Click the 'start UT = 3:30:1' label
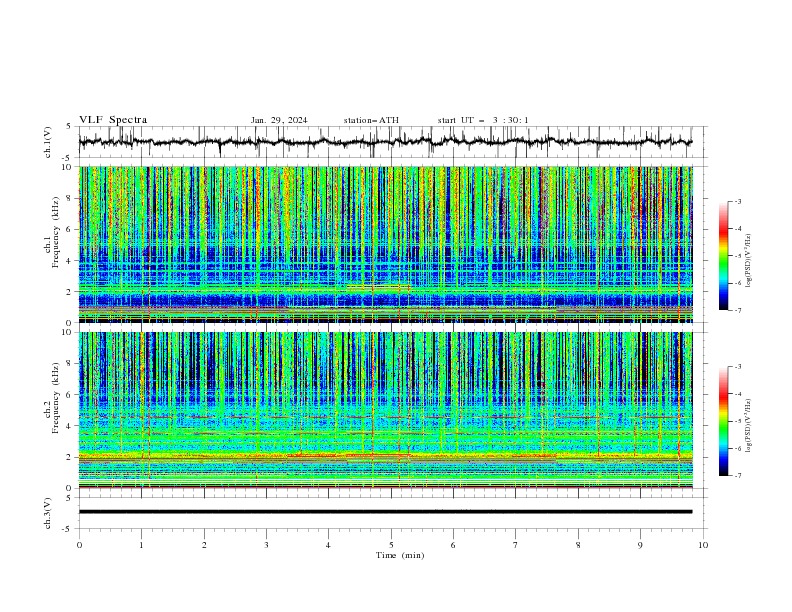Viewport: 792px width, 612px height. pos(483,120)
